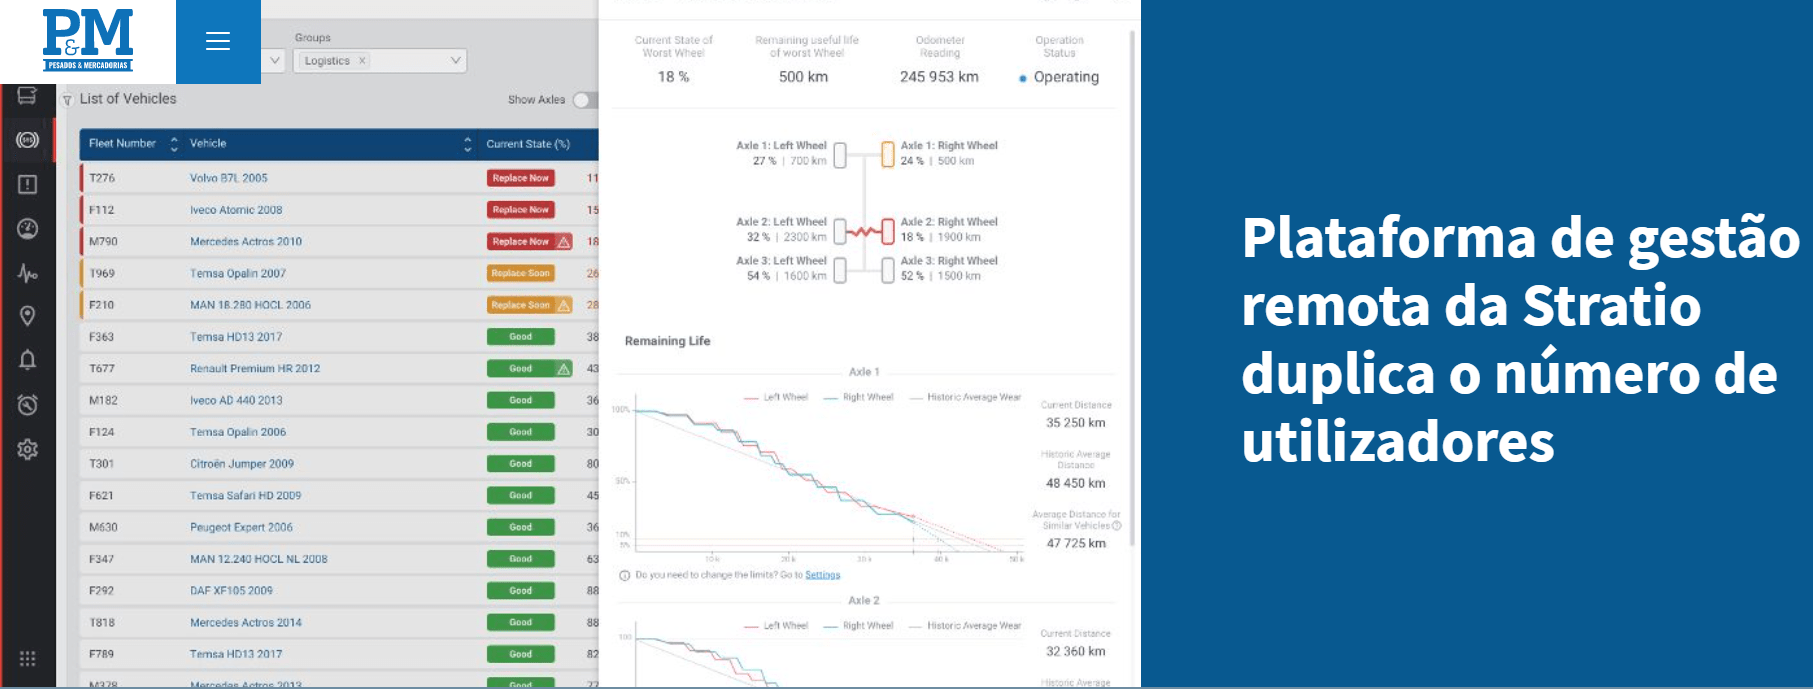
Task: Select the Axle 3 left wheel icon
Action: pyautogui.click(x=840, y=270)
